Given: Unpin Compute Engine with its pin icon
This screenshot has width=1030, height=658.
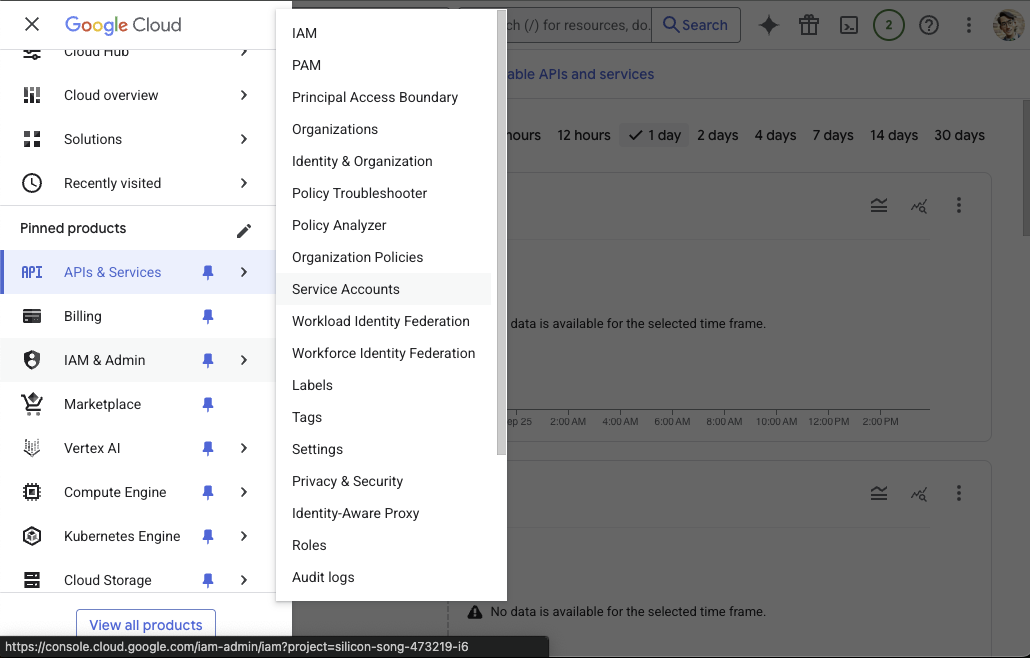Looking at the screenshot, I should 208,492.
